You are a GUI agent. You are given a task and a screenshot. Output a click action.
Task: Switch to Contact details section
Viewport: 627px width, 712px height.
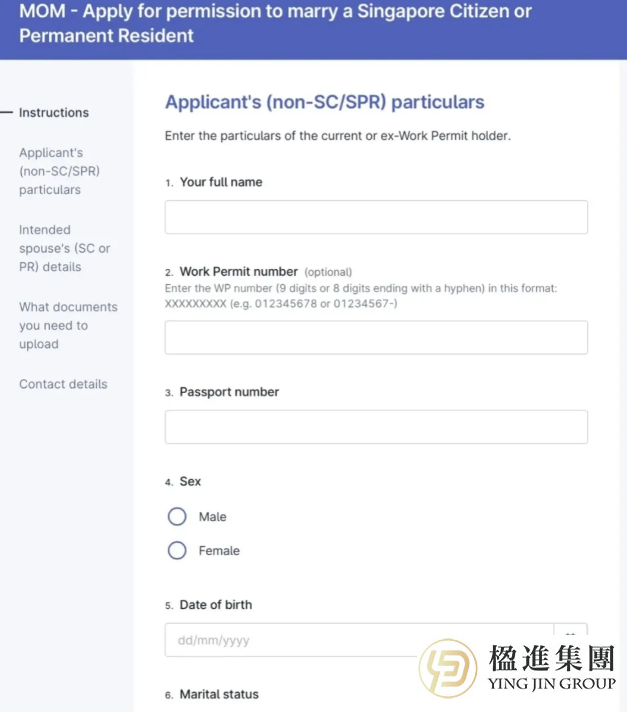(63, 384)
